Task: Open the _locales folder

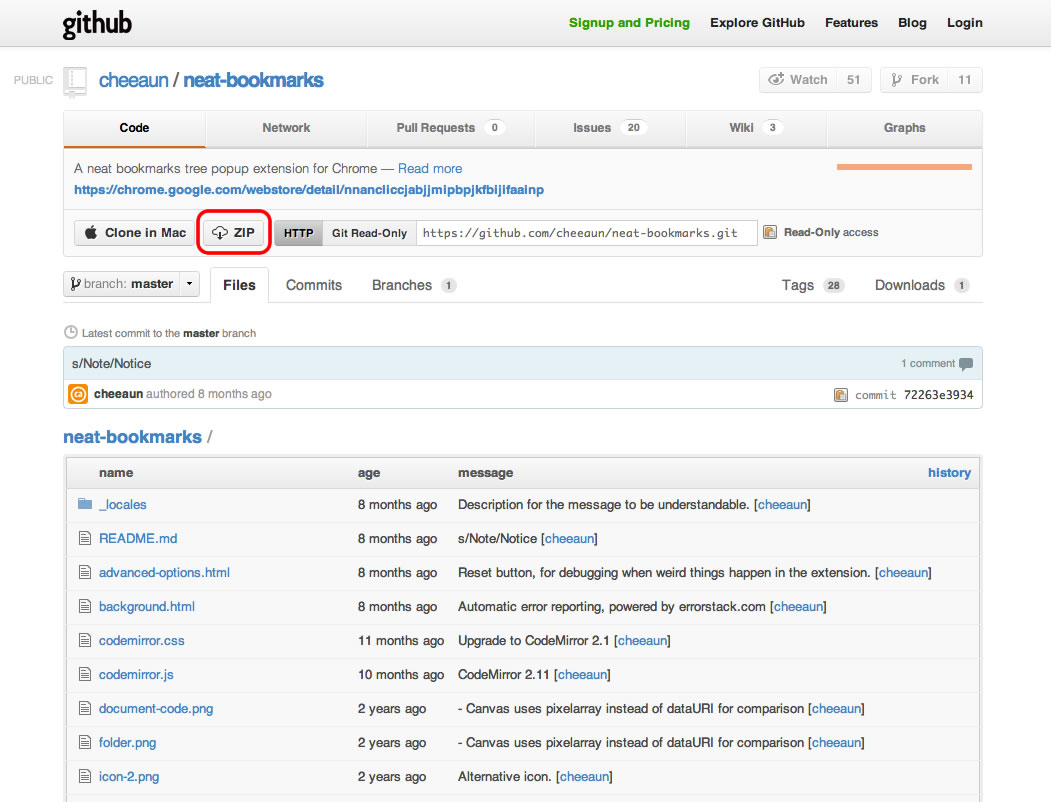Action: [x=123, y=505]
